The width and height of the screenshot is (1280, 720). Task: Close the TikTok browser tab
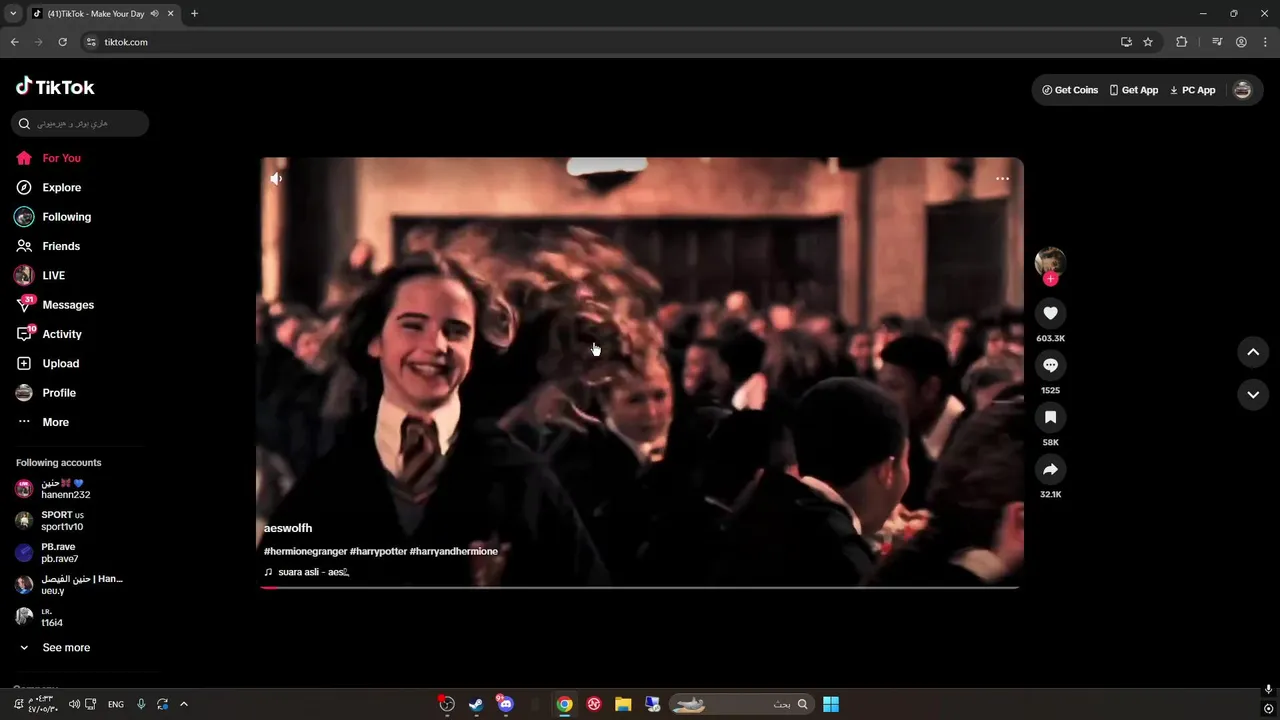click(x=171, y=14)
